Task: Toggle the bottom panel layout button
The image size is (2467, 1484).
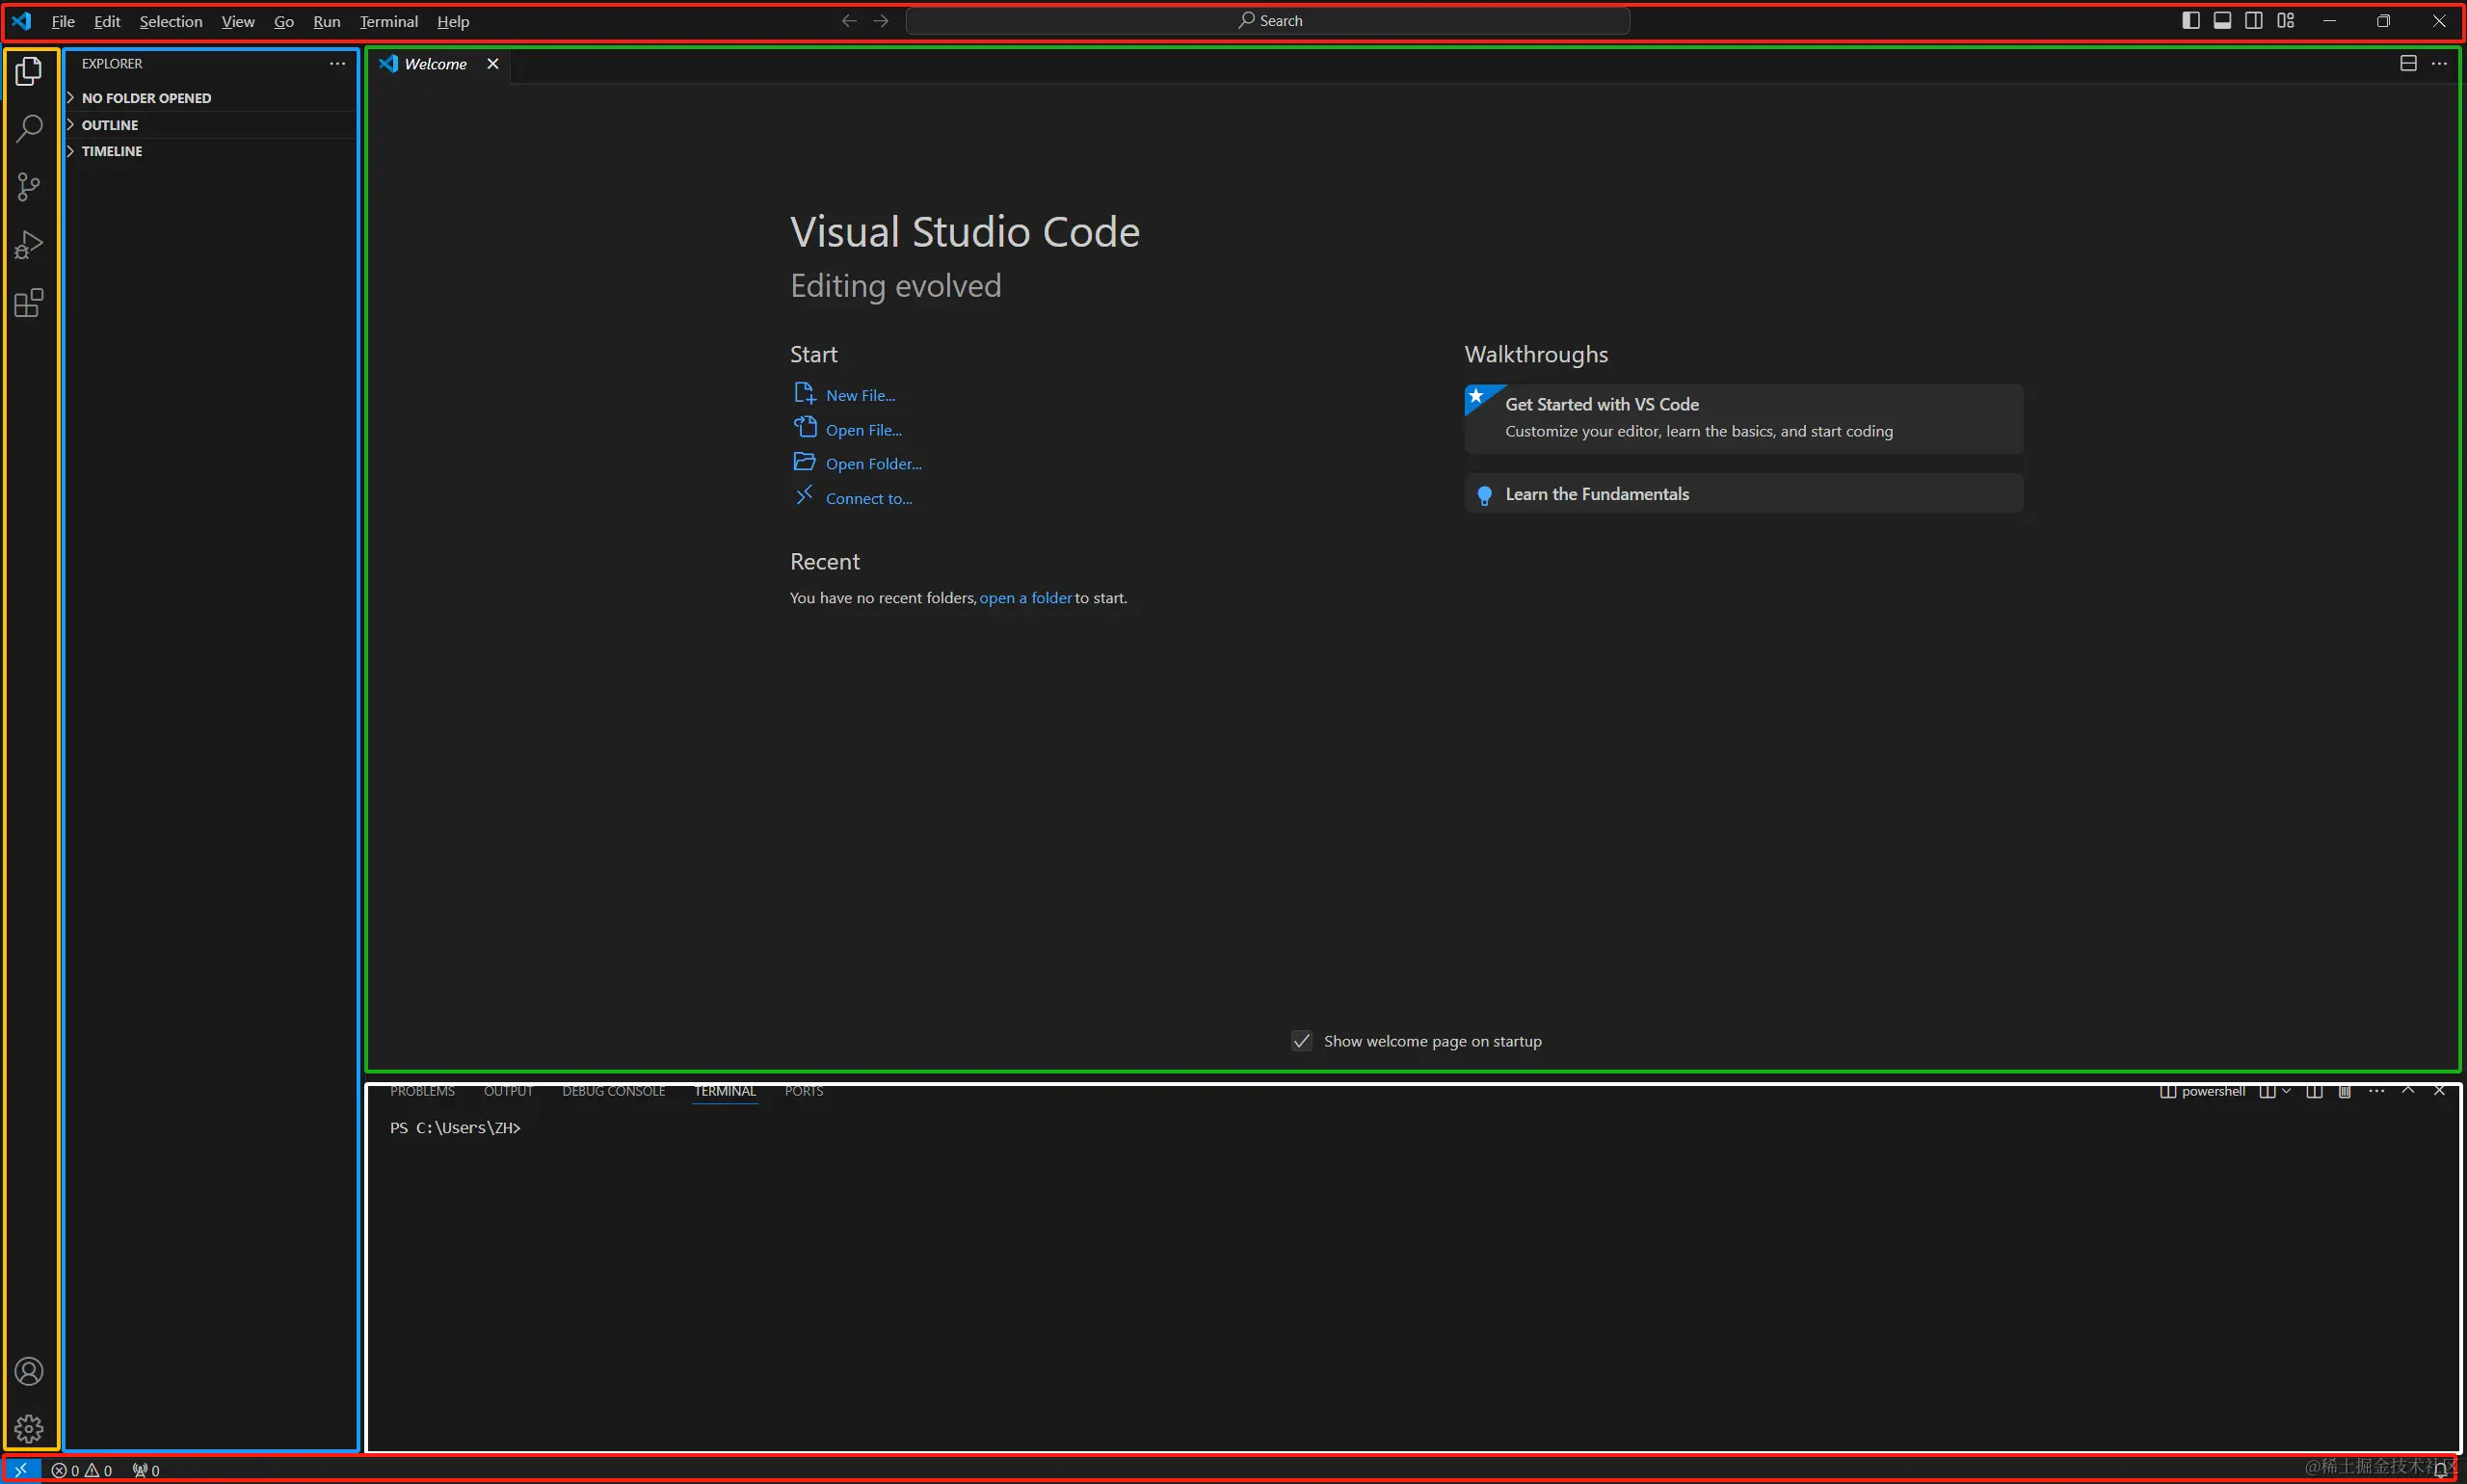Action: tap(2222, 21)
